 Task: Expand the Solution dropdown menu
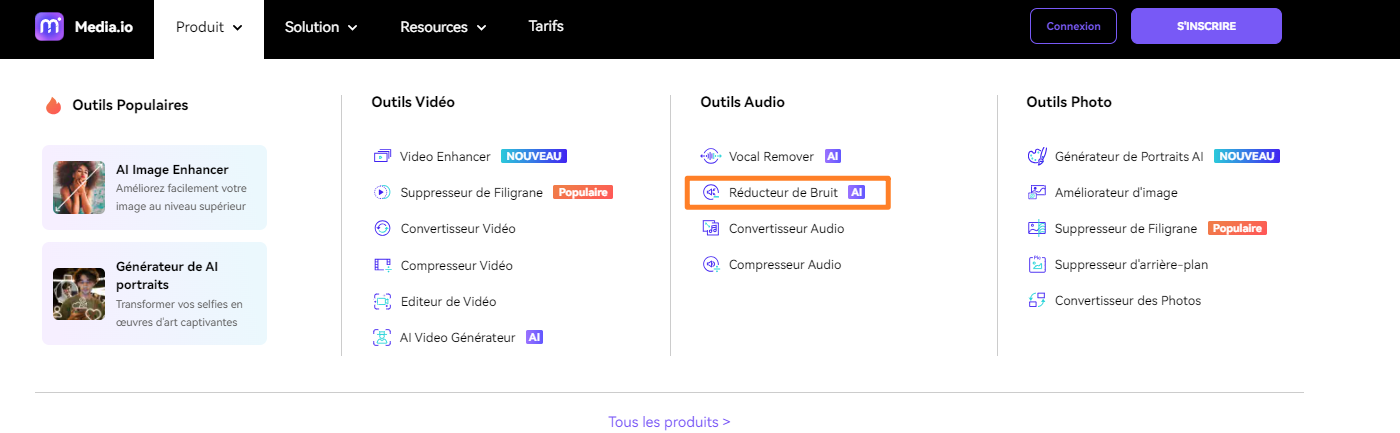pos(320,28)
